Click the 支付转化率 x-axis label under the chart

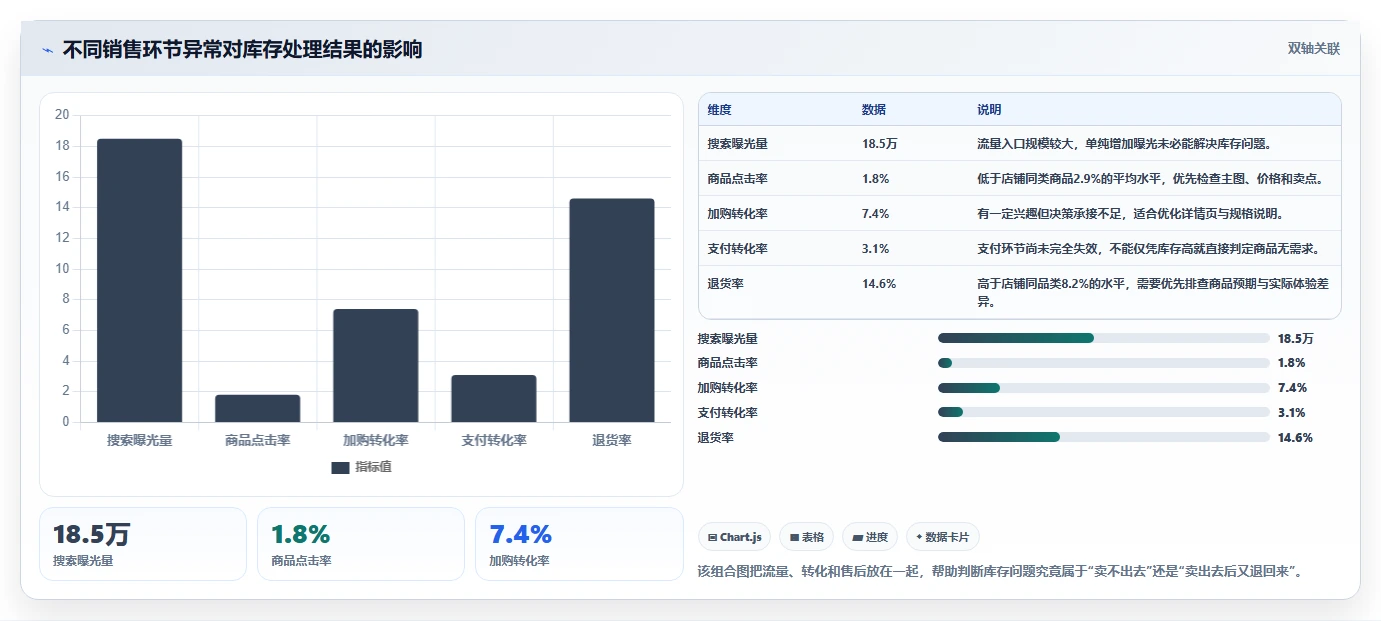coord(494,440)
